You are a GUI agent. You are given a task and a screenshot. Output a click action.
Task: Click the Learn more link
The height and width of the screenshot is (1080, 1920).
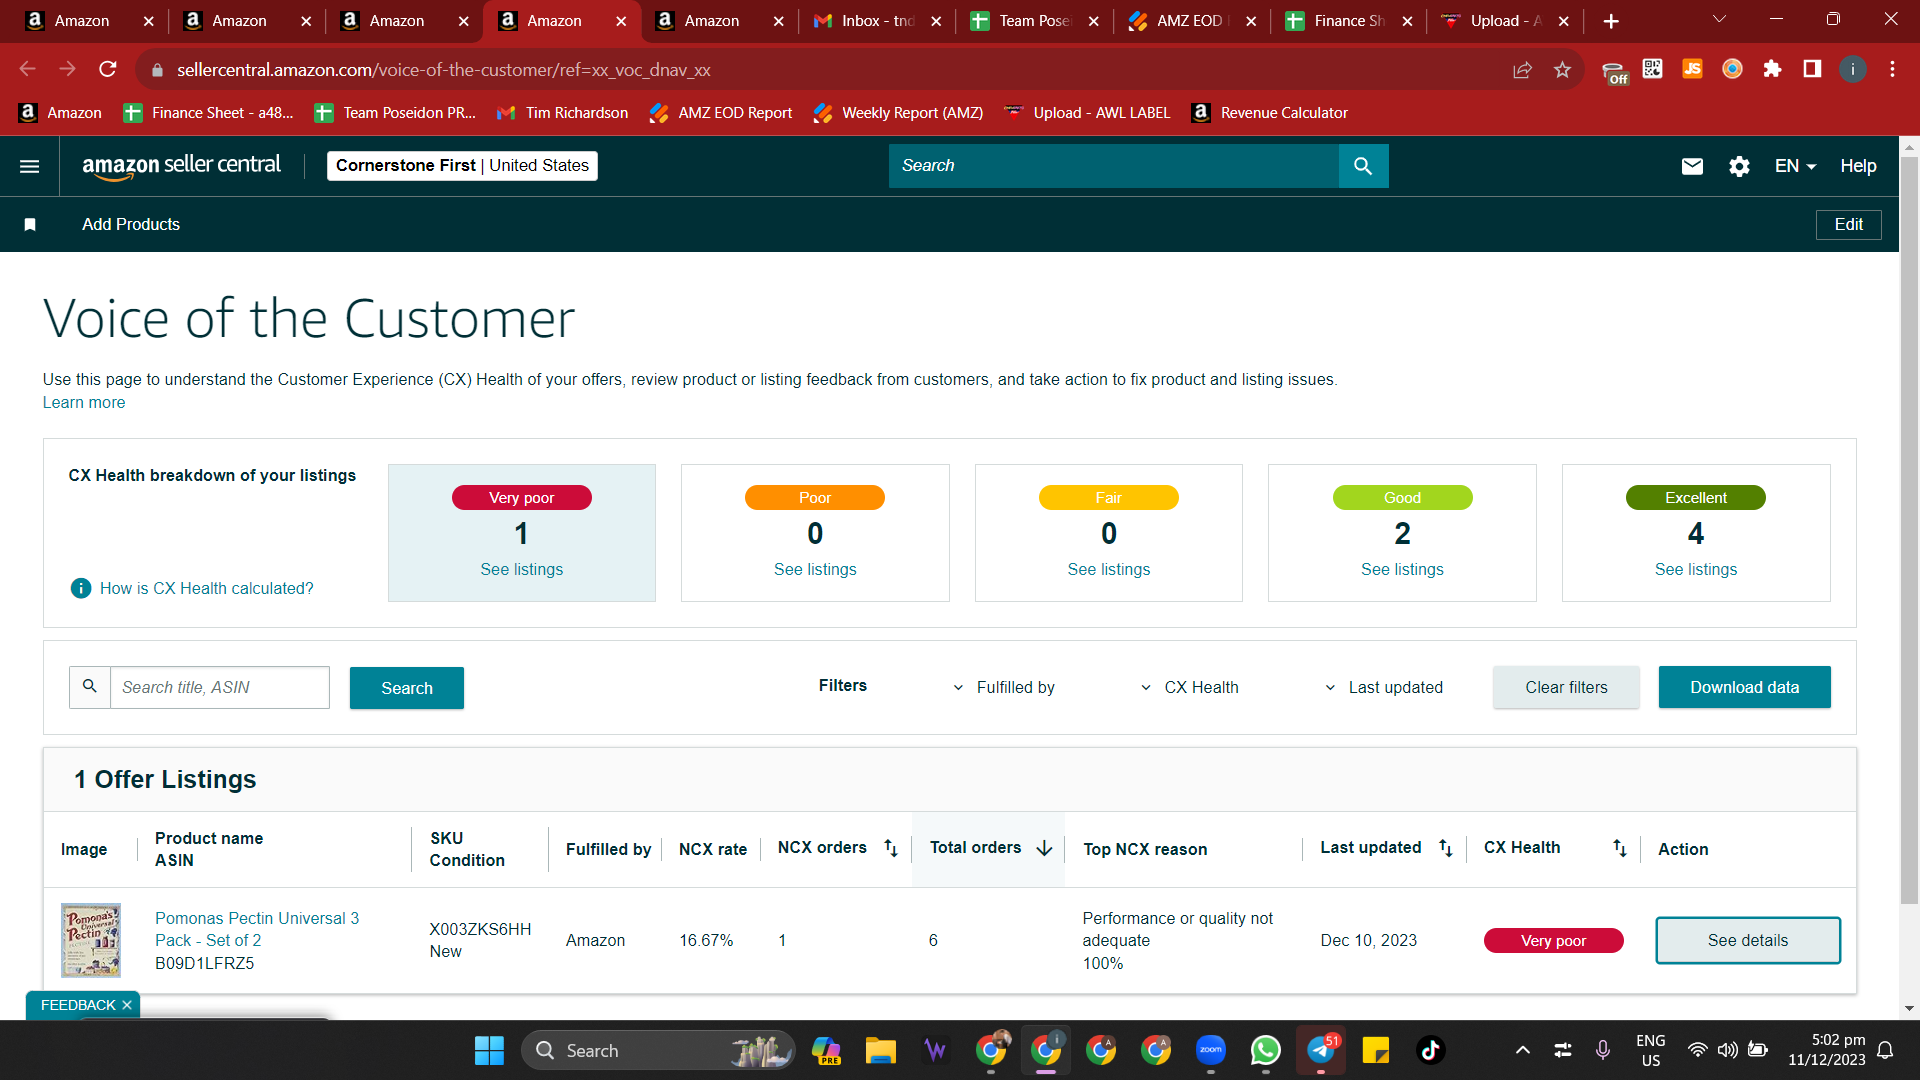point(84,403)
